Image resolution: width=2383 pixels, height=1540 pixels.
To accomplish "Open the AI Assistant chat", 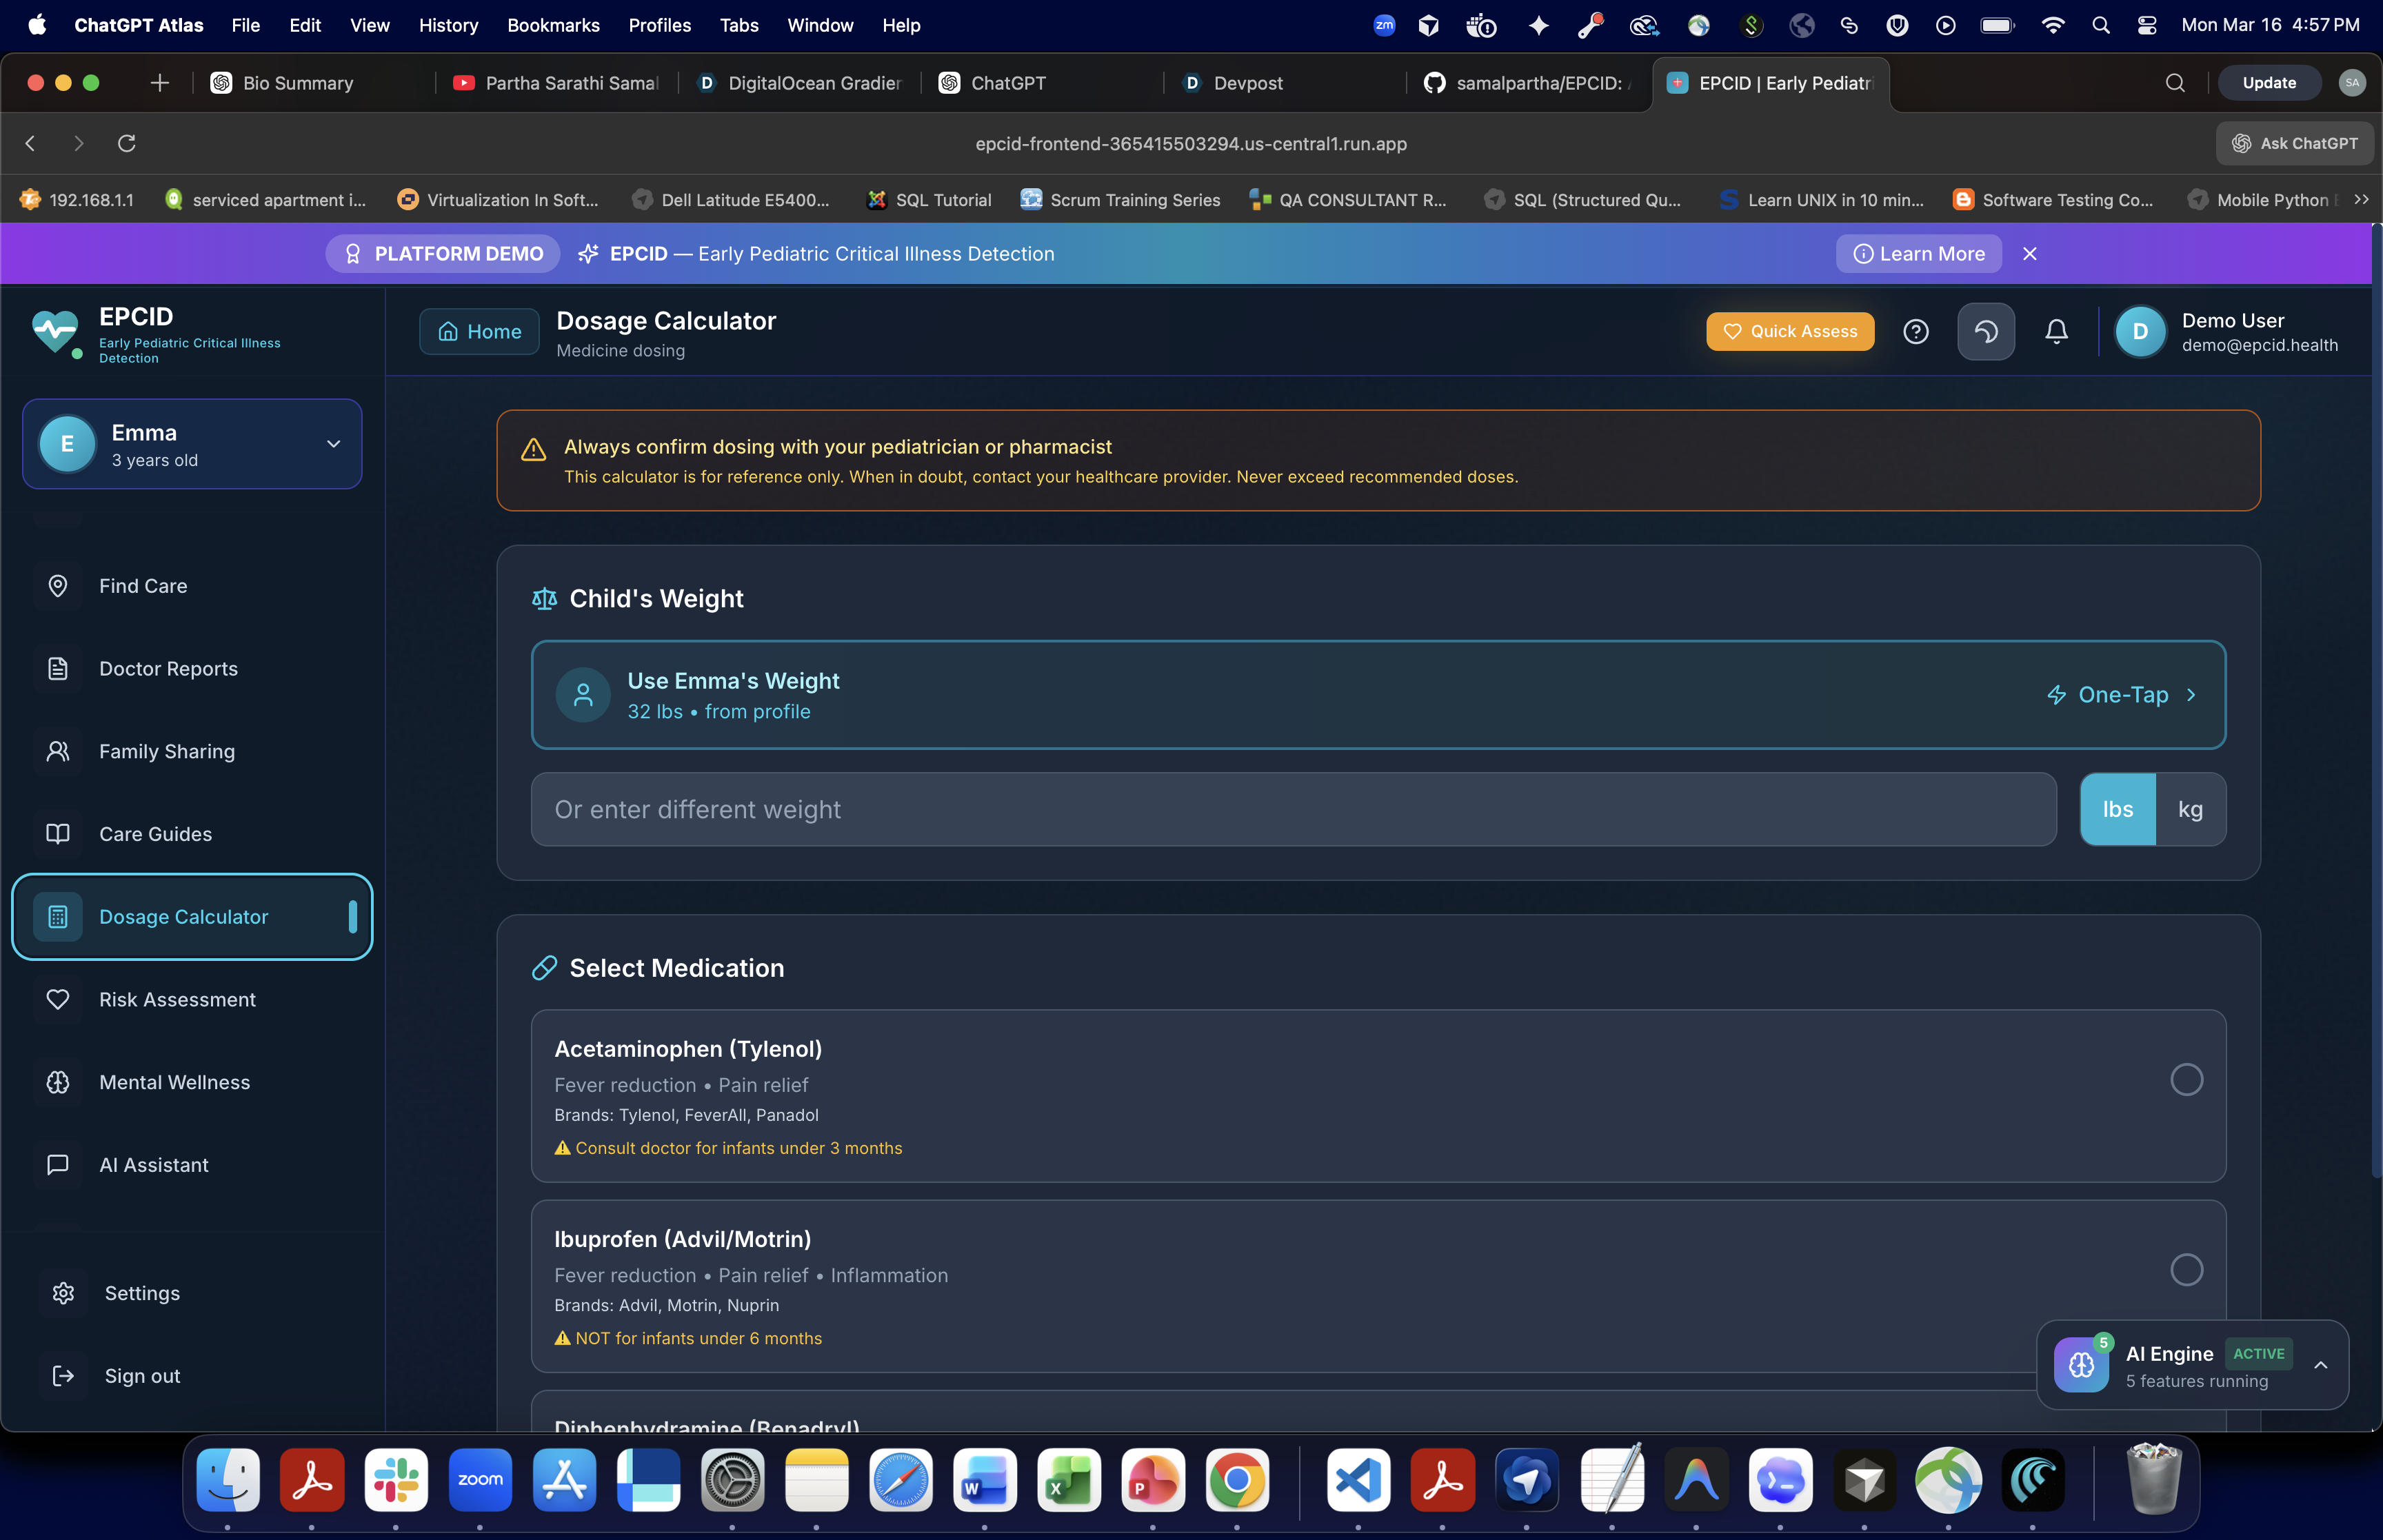I will click(154, 1164).
